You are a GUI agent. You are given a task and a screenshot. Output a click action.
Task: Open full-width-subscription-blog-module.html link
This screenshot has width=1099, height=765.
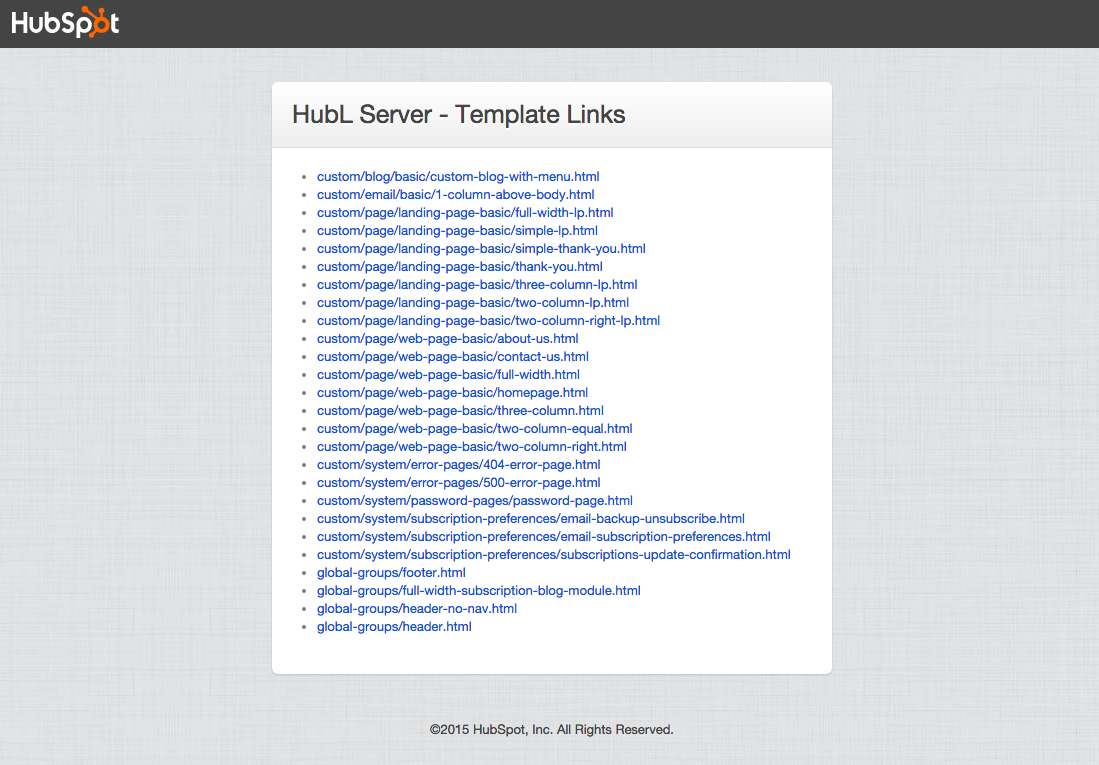(x=479, y=590)
